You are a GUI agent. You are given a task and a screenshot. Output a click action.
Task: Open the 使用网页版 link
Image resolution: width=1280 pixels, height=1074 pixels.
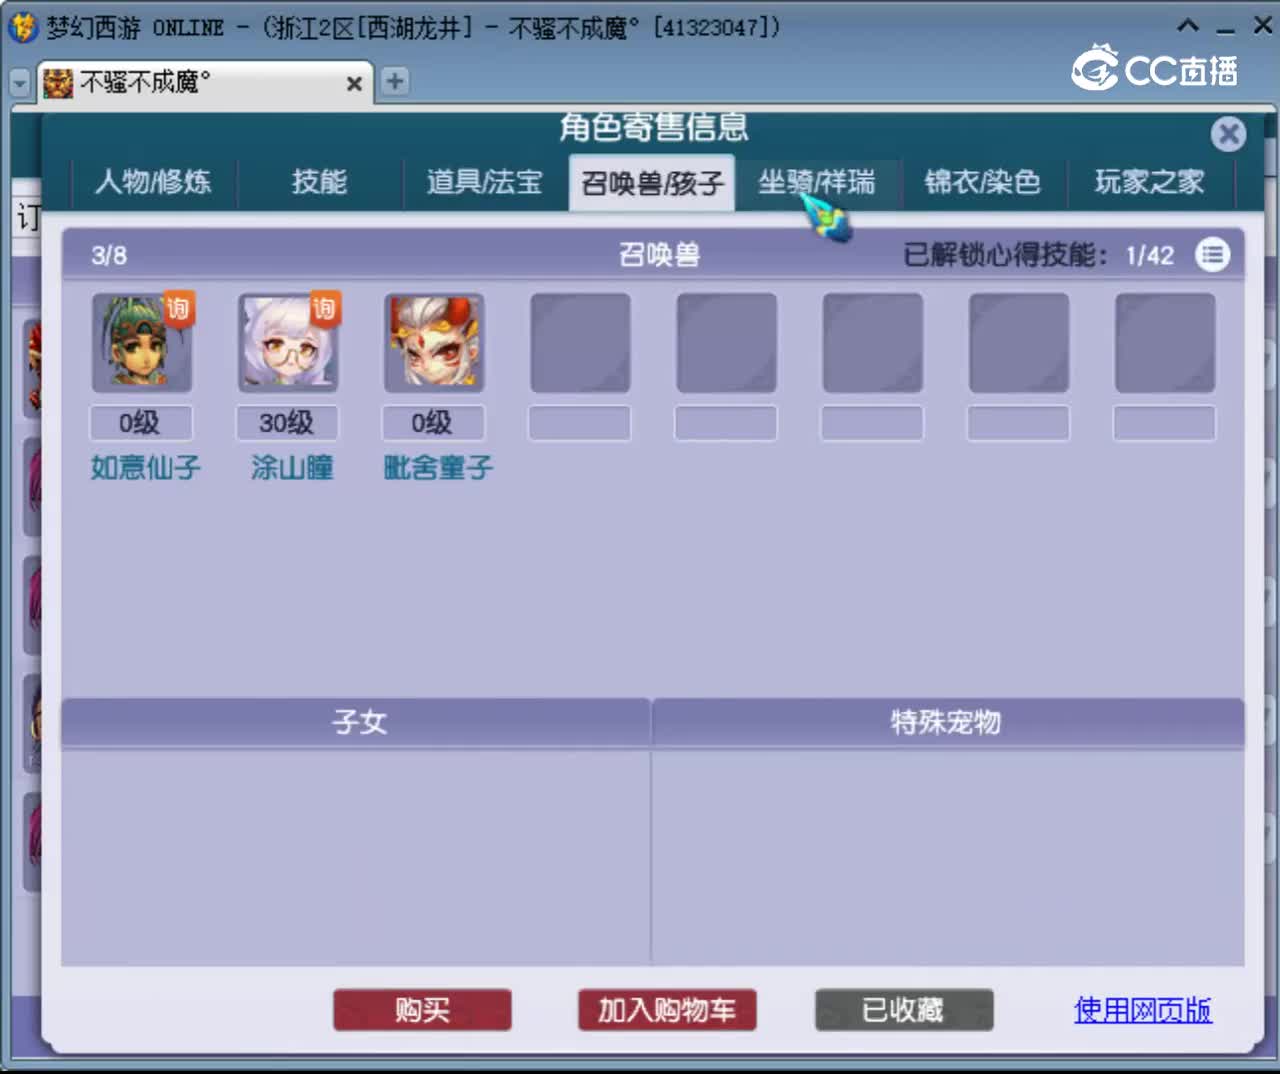pos(1143,1010)
